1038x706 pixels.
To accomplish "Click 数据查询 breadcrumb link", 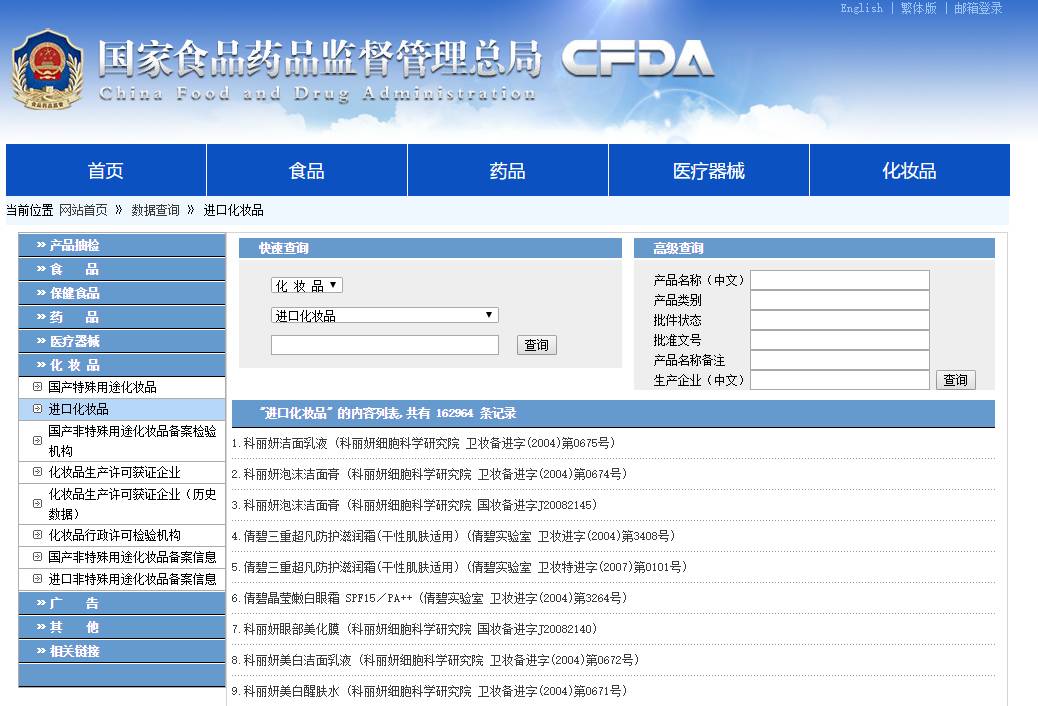I will [x=155, y=210].
